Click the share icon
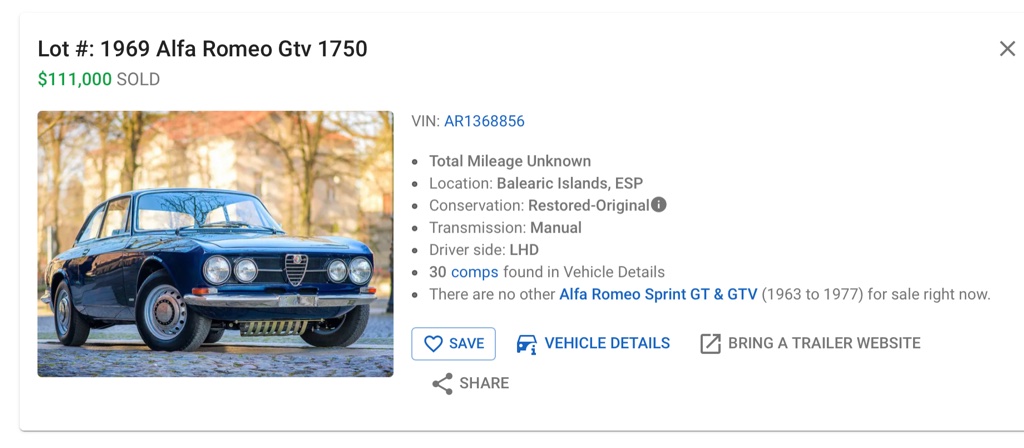This screenshot has height=448, width=1024. coord(442,384)
